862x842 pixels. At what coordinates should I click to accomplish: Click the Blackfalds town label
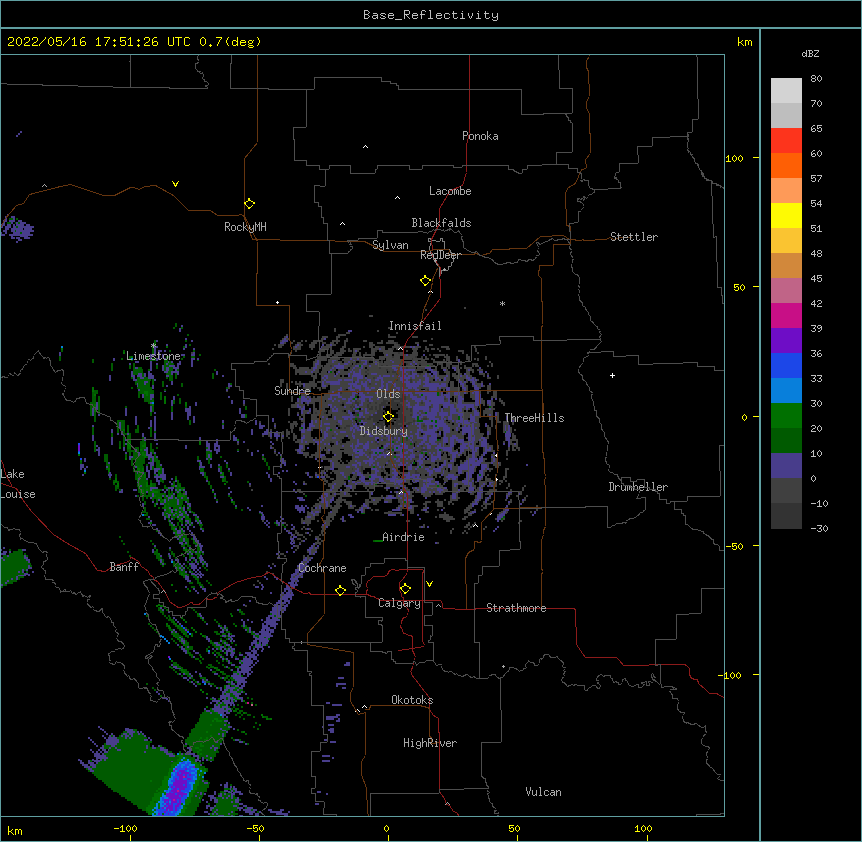(441, 223)
